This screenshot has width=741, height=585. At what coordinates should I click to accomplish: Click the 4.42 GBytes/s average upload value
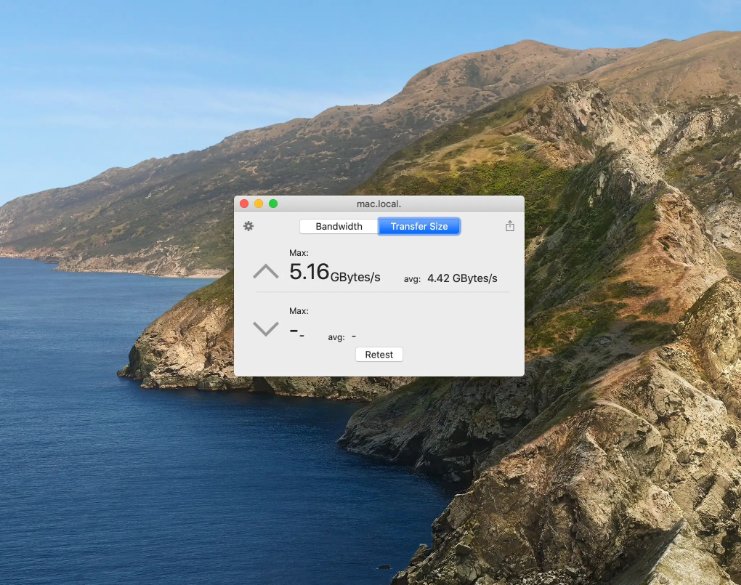click(462, 278)
